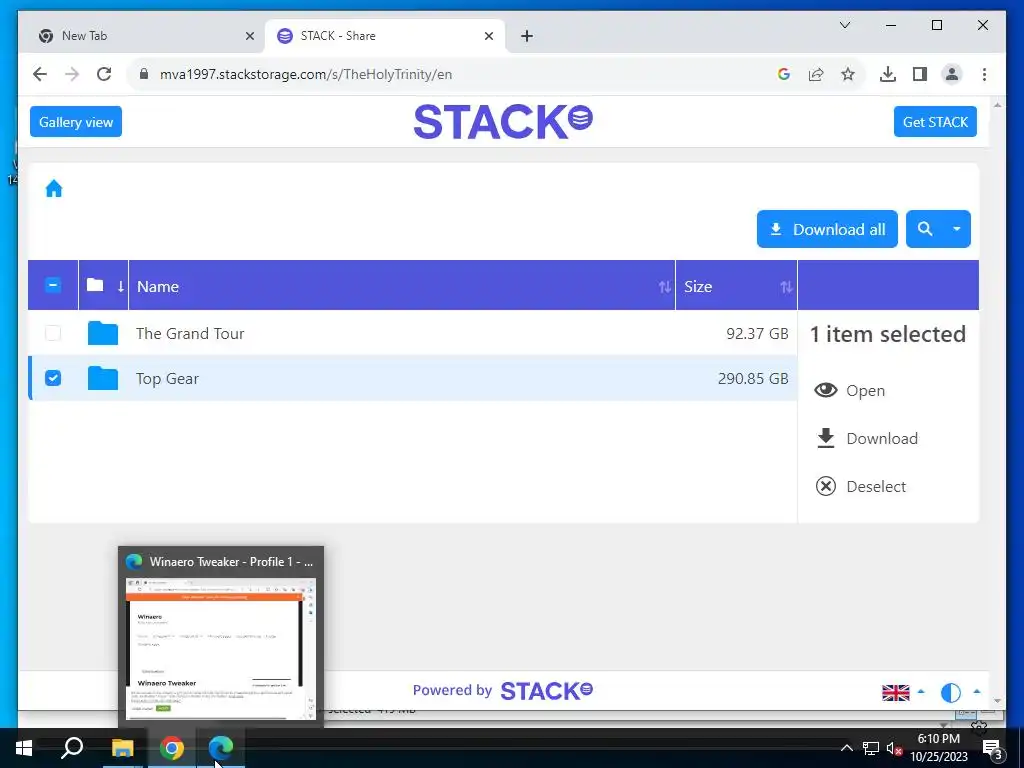Open the Winaero Tweaker Edge preview thumbnail

pos(221,648)
